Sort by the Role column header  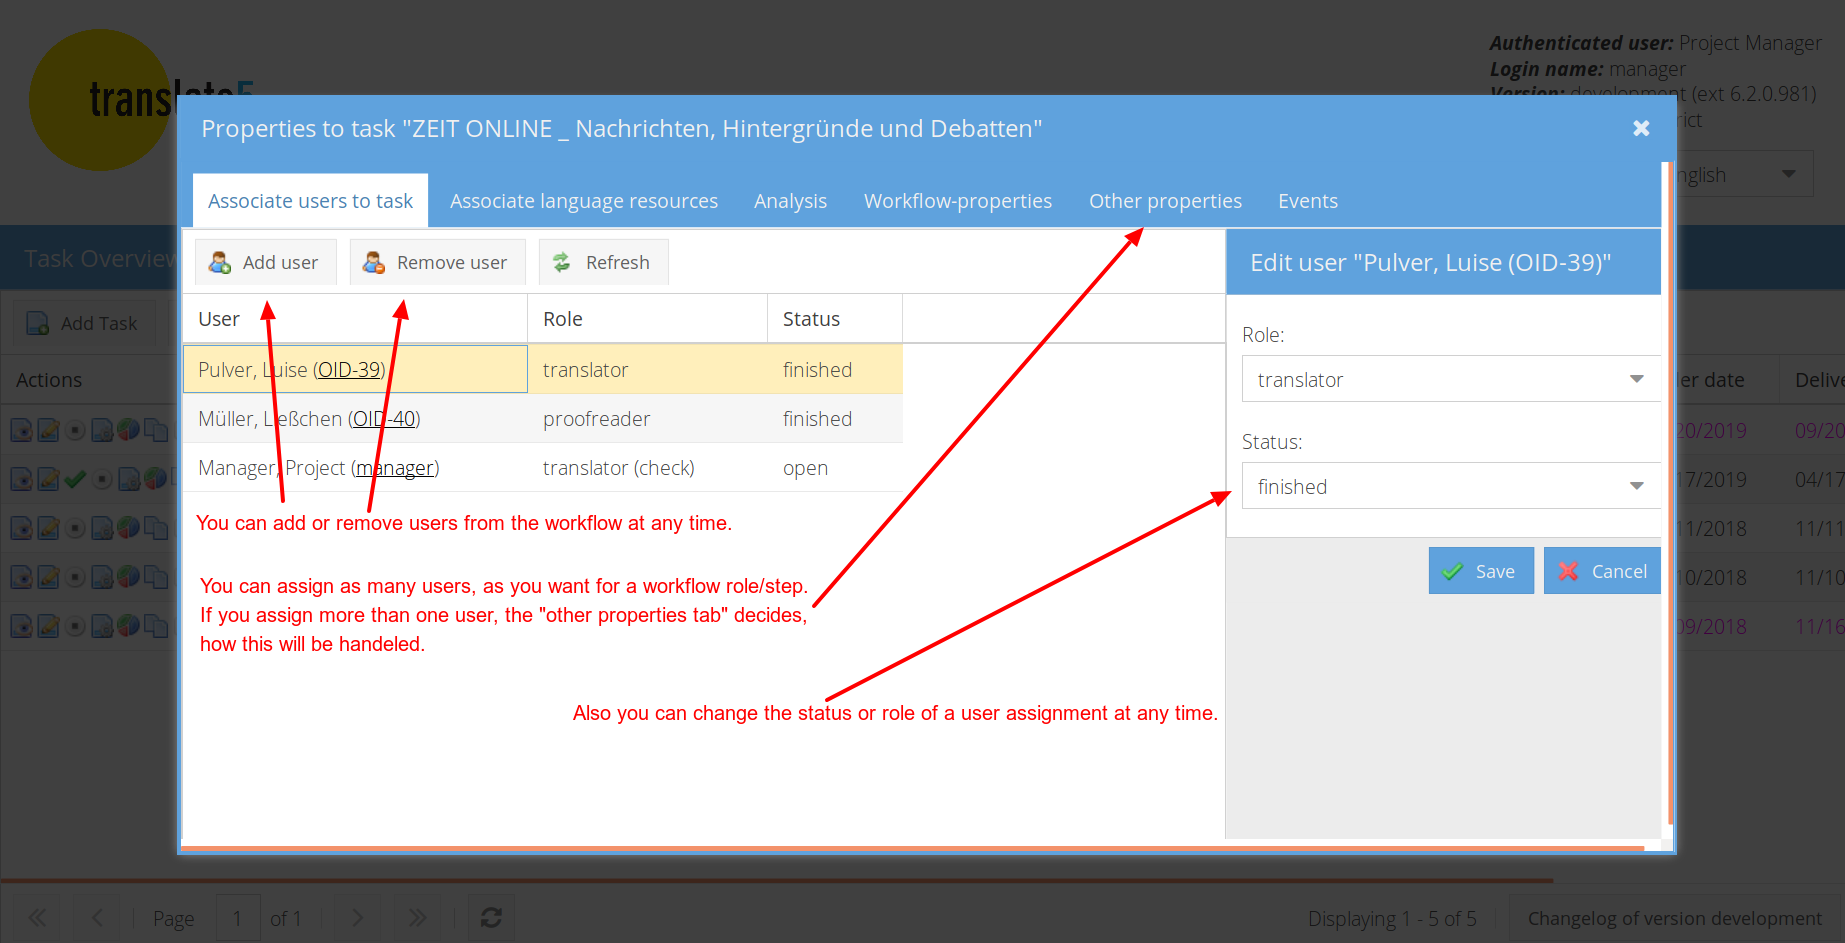click(x=647, y=319)
